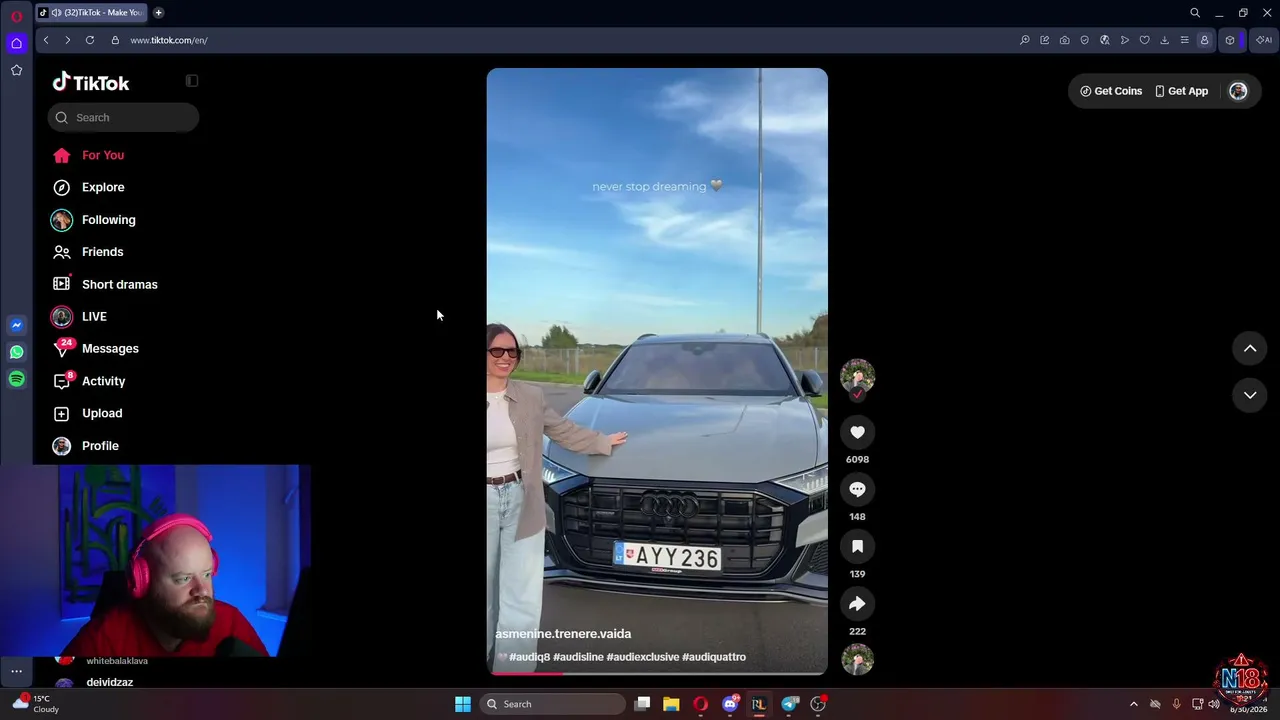Open Messenger in the Opera sidebar
1280x720 pixels.
tap(16, 325)
